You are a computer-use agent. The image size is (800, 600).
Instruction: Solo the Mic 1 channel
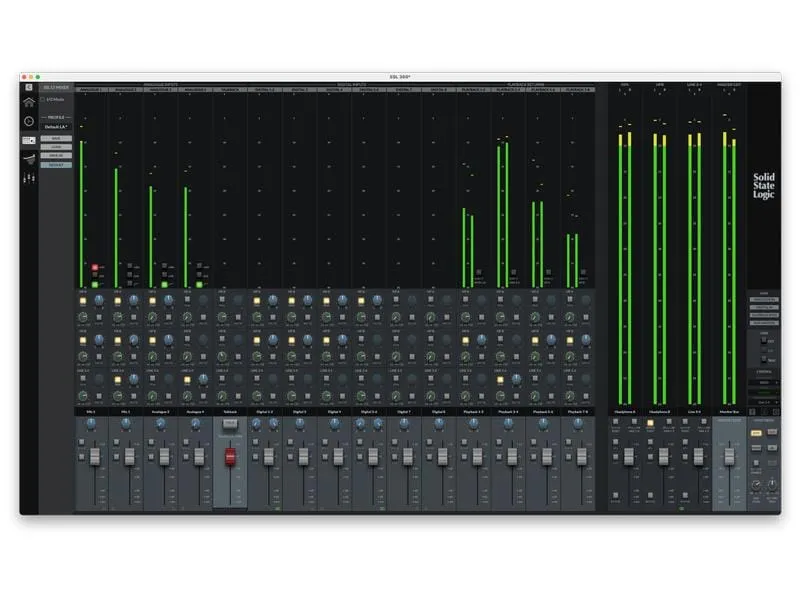tap(82, 442)
